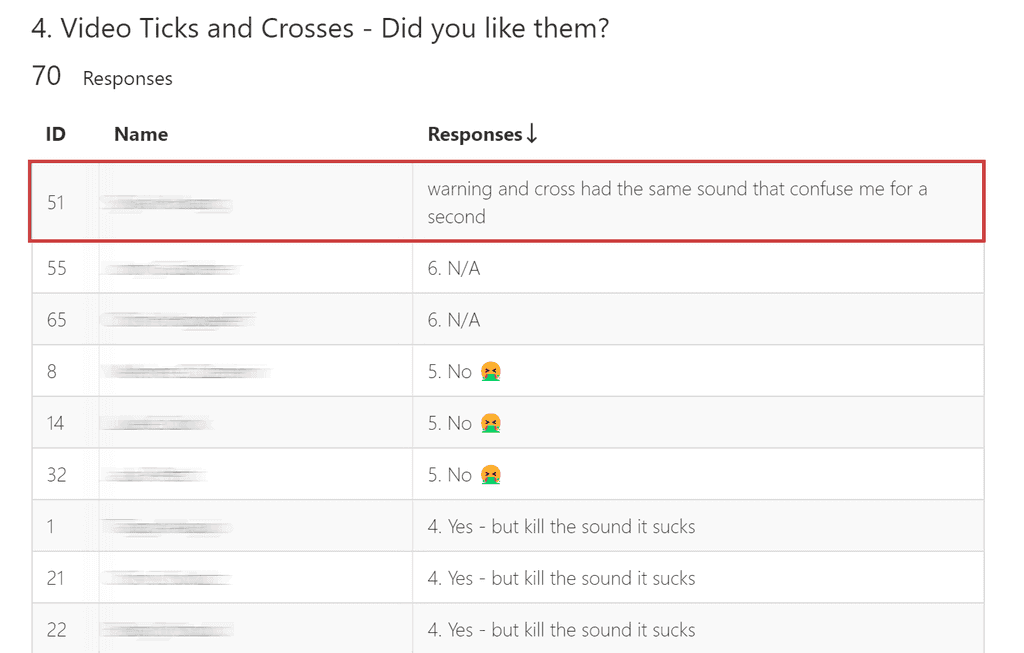Select the '6. N/A' response for ID 65
Image resolution: width=1024 pixels, height=653 pixels.
[454, 320]
